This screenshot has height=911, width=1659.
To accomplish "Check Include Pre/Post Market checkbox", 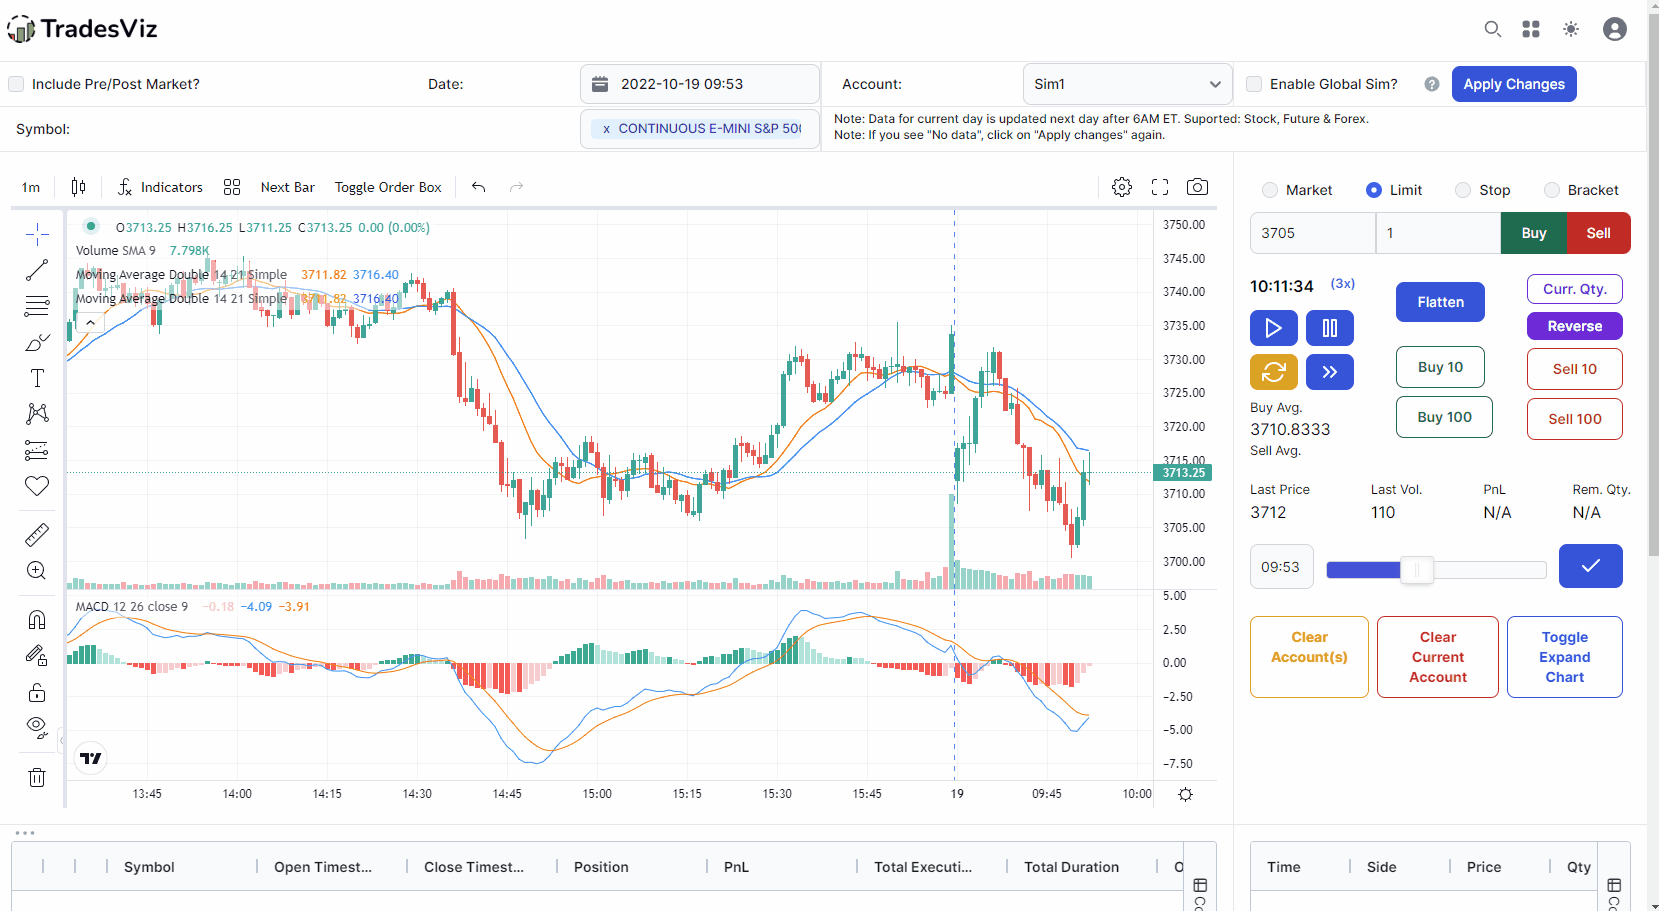I will click(16, 84).
